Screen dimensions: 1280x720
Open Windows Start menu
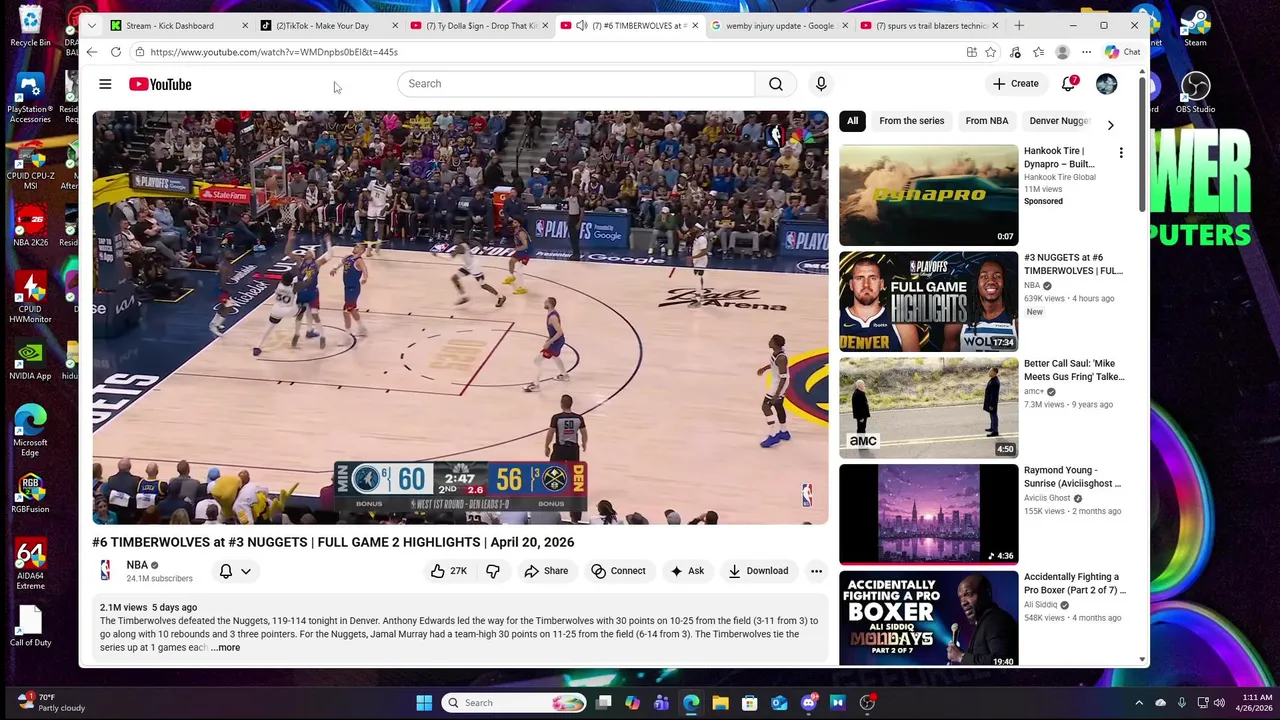click(424, 703)
